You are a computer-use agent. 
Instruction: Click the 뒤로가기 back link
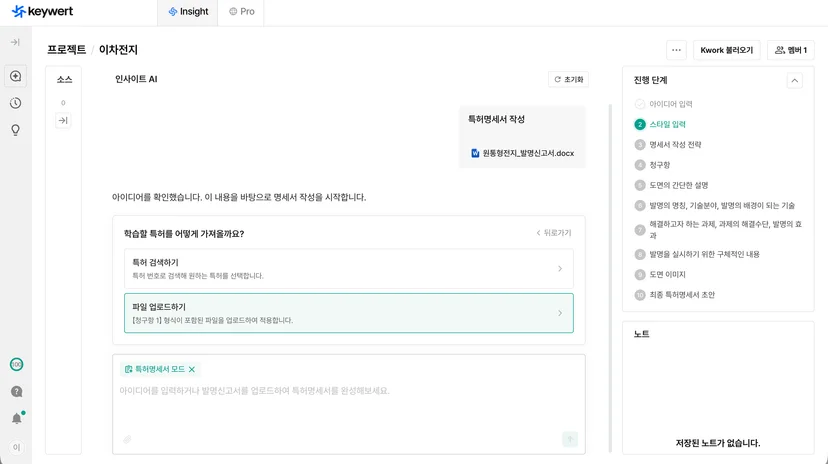pyautogui.click(x=553, y=233)
